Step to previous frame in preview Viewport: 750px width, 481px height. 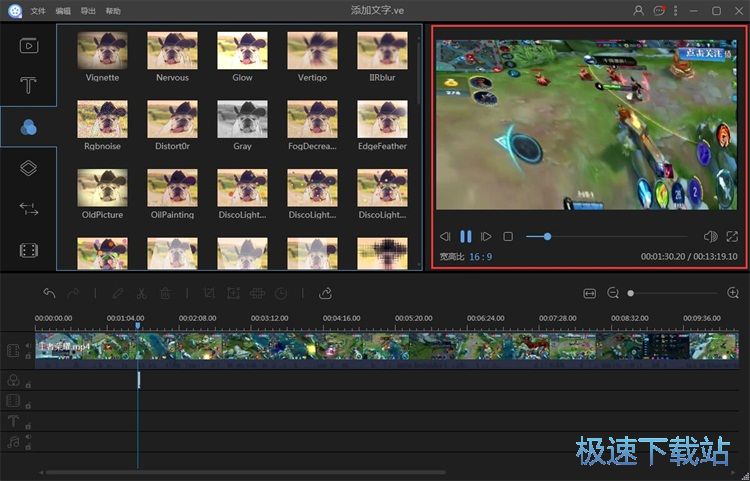(x=445, y=236)
